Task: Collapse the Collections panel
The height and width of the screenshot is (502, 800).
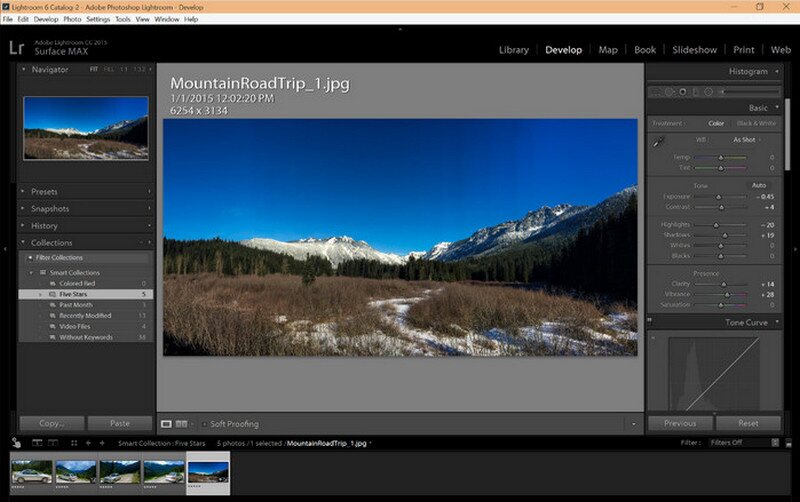Action: [x=23, y=242]
